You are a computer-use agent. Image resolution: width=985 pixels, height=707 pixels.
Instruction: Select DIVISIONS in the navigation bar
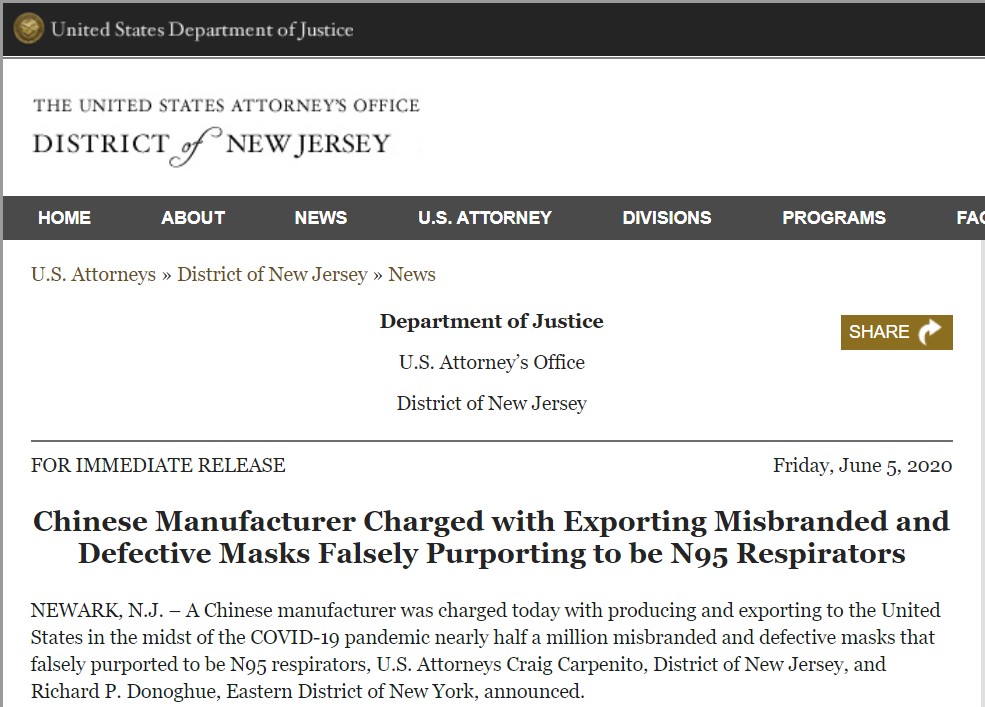(667, 218)
